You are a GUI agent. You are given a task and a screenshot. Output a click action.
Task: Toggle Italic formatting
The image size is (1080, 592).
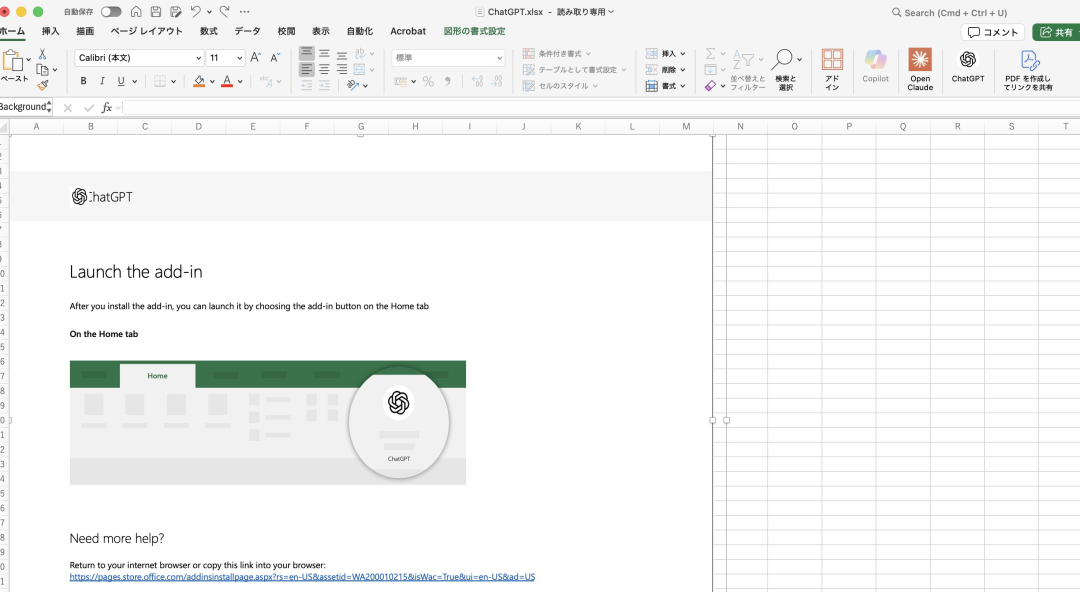click(x=102, y=81)
